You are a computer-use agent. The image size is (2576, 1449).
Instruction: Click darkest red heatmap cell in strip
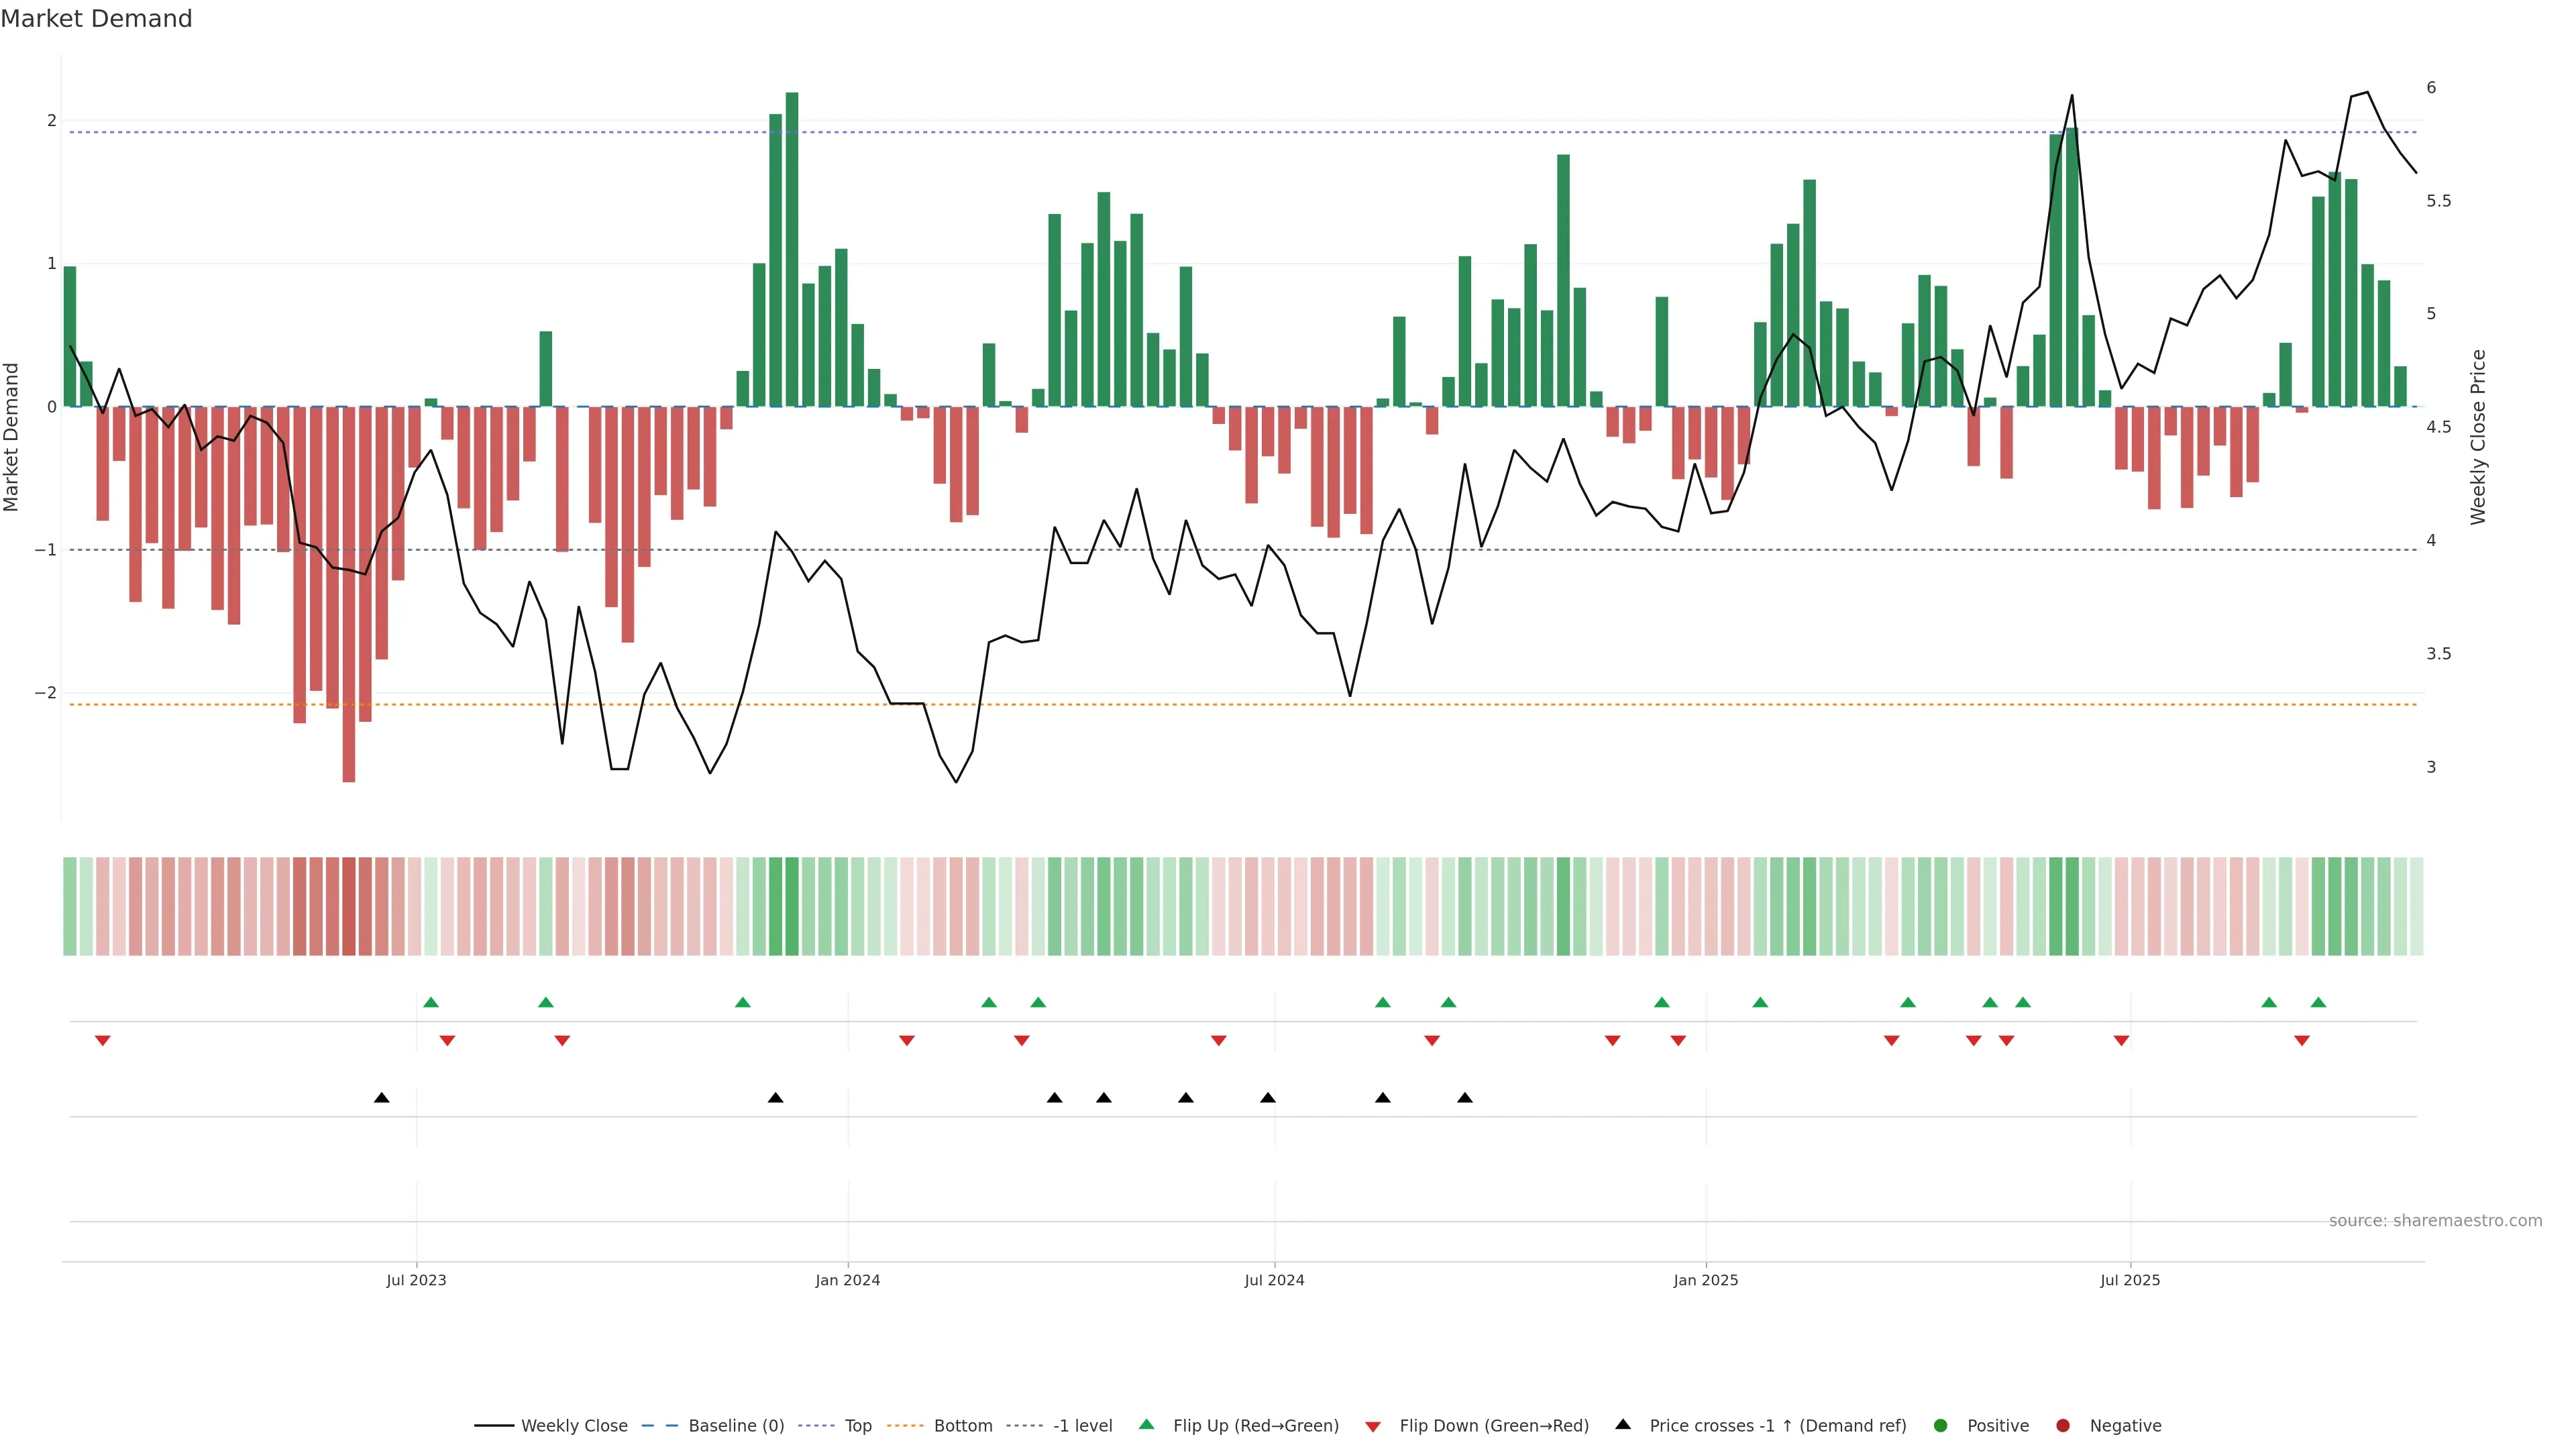349,906
